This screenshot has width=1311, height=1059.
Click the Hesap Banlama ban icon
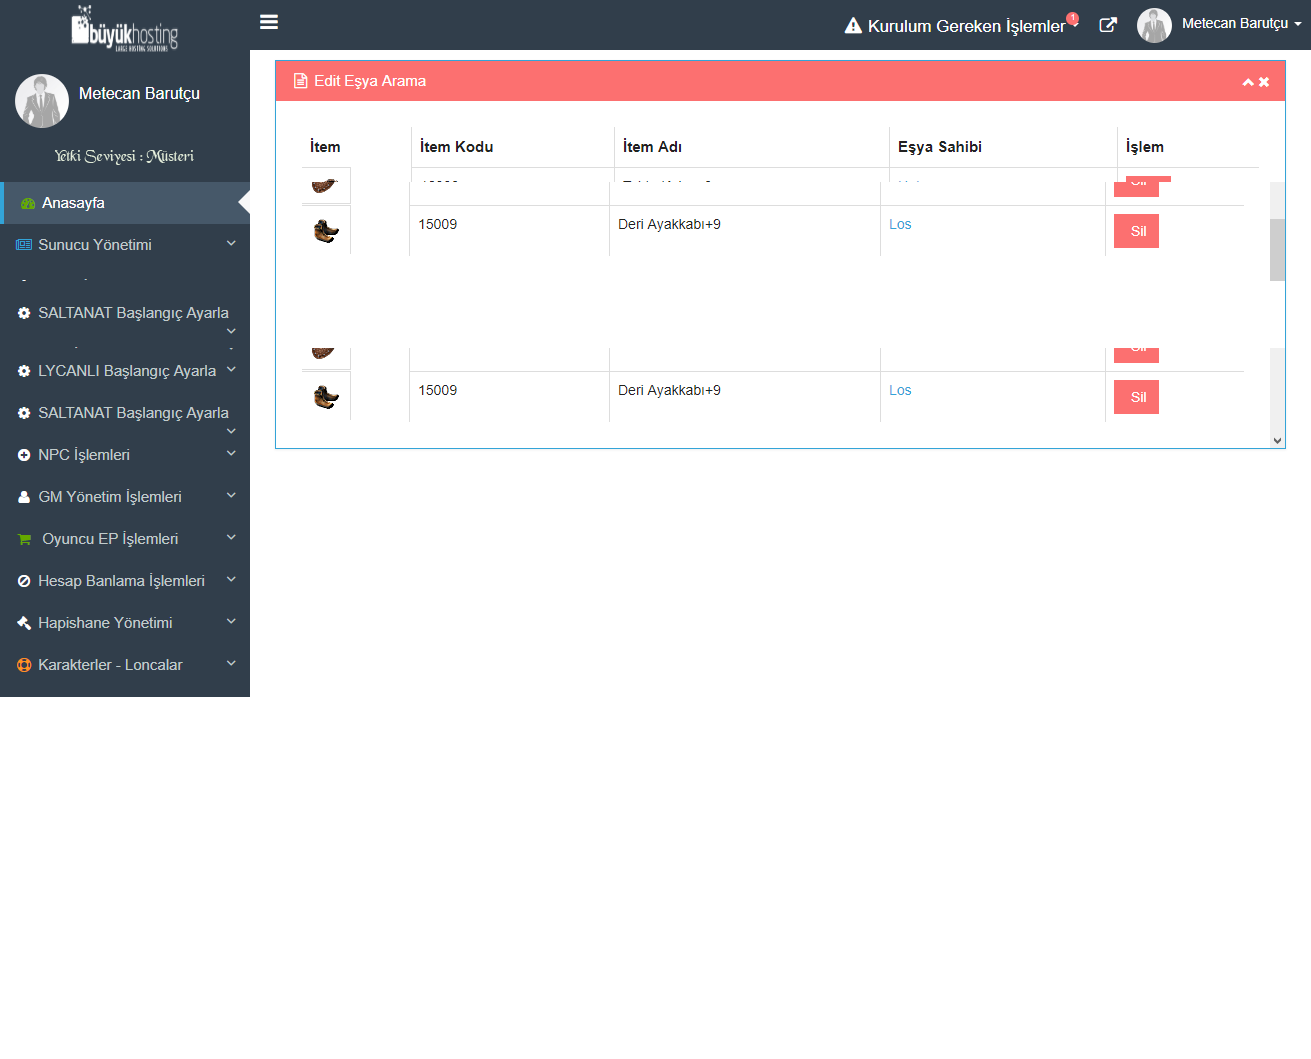[24, 581]
